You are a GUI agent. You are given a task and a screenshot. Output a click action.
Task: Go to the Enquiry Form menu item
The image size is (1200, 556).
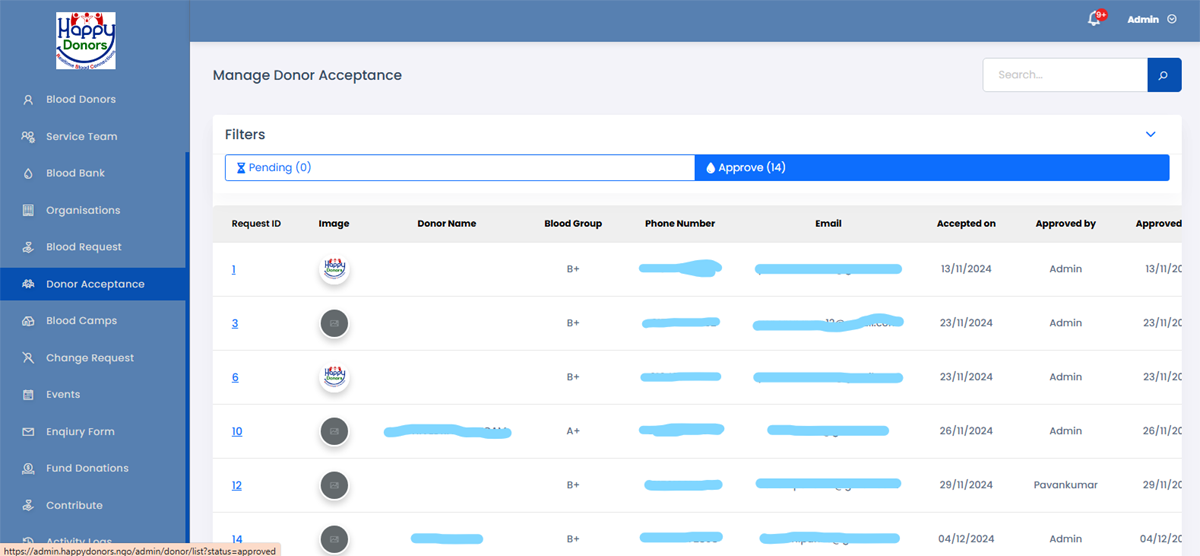[80, 432]
